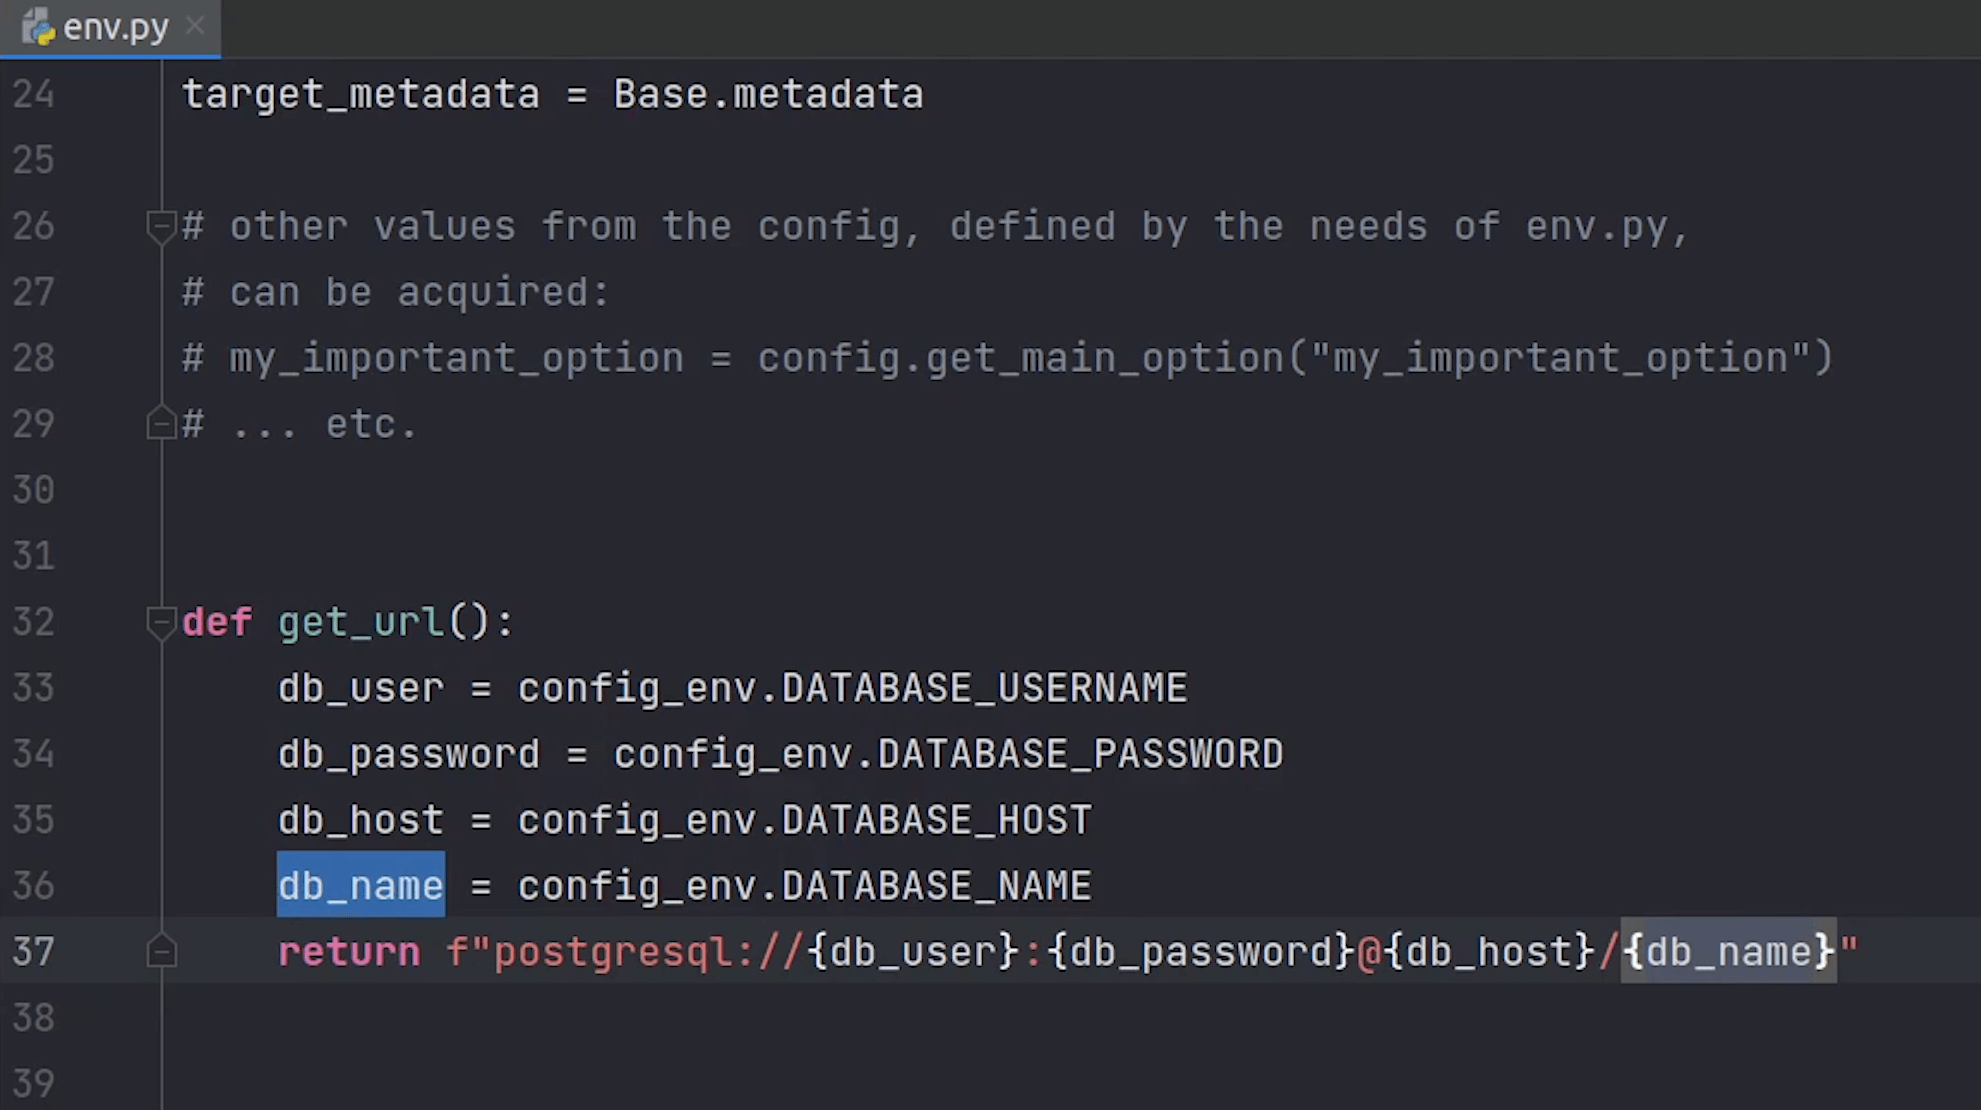Click {db_name} inside the f-string
Screen dimensions: 1981x1110
(x=1728, y=952)
